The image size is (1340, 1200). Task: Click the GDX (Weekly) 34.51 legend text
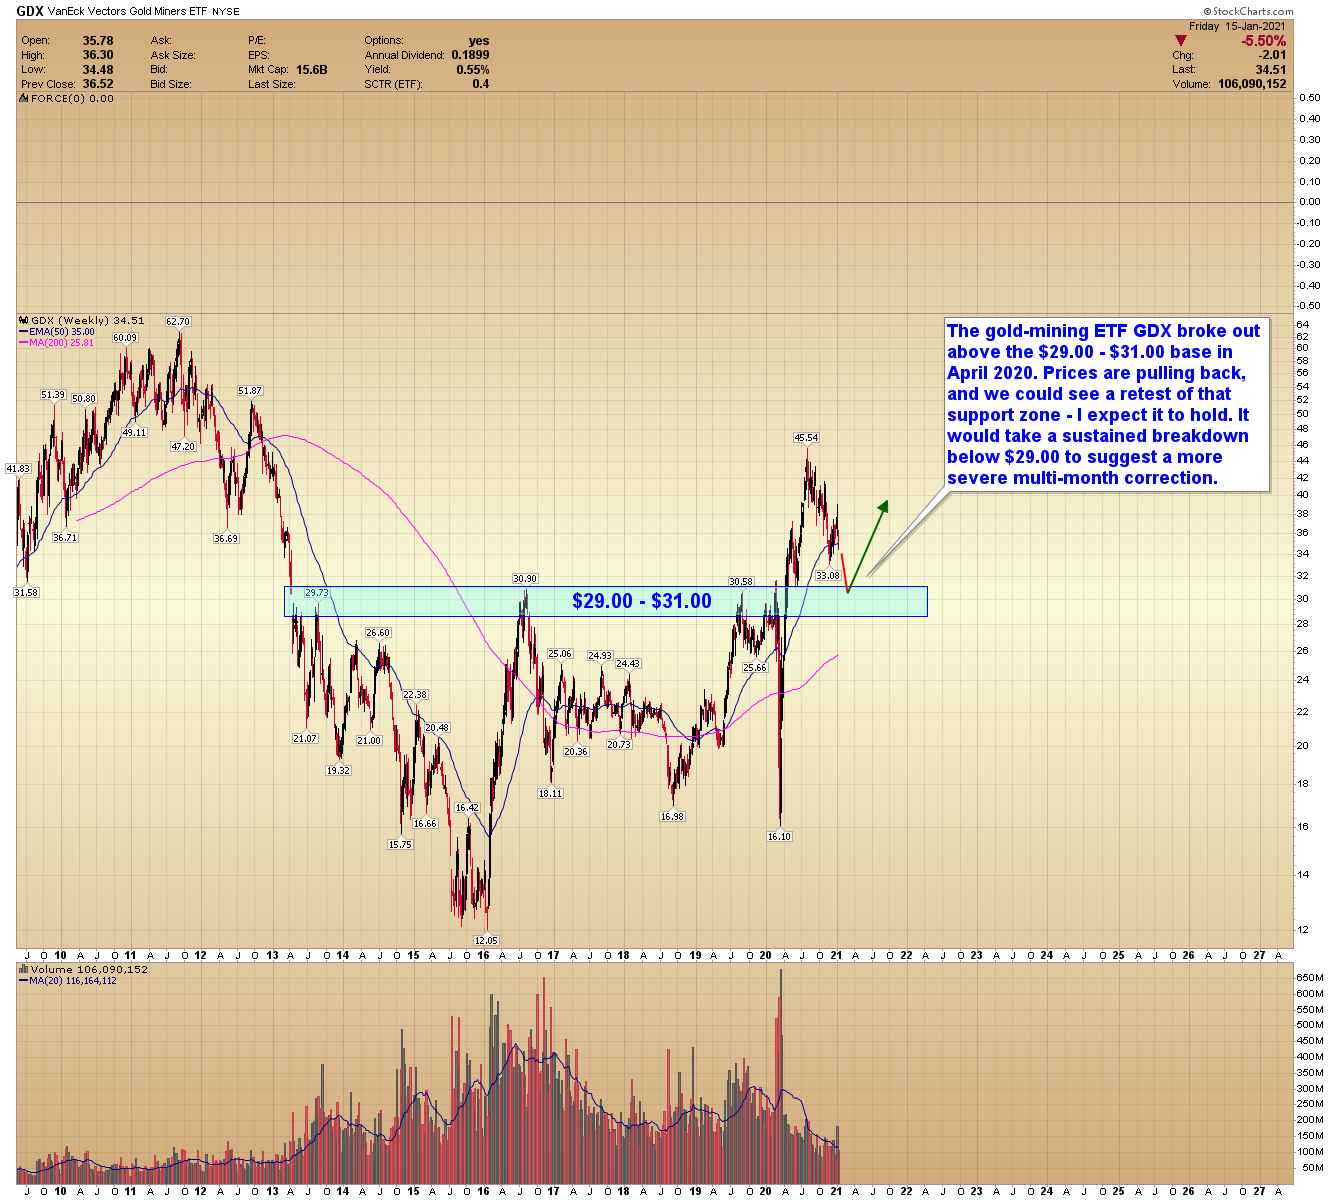coord(88,321)
